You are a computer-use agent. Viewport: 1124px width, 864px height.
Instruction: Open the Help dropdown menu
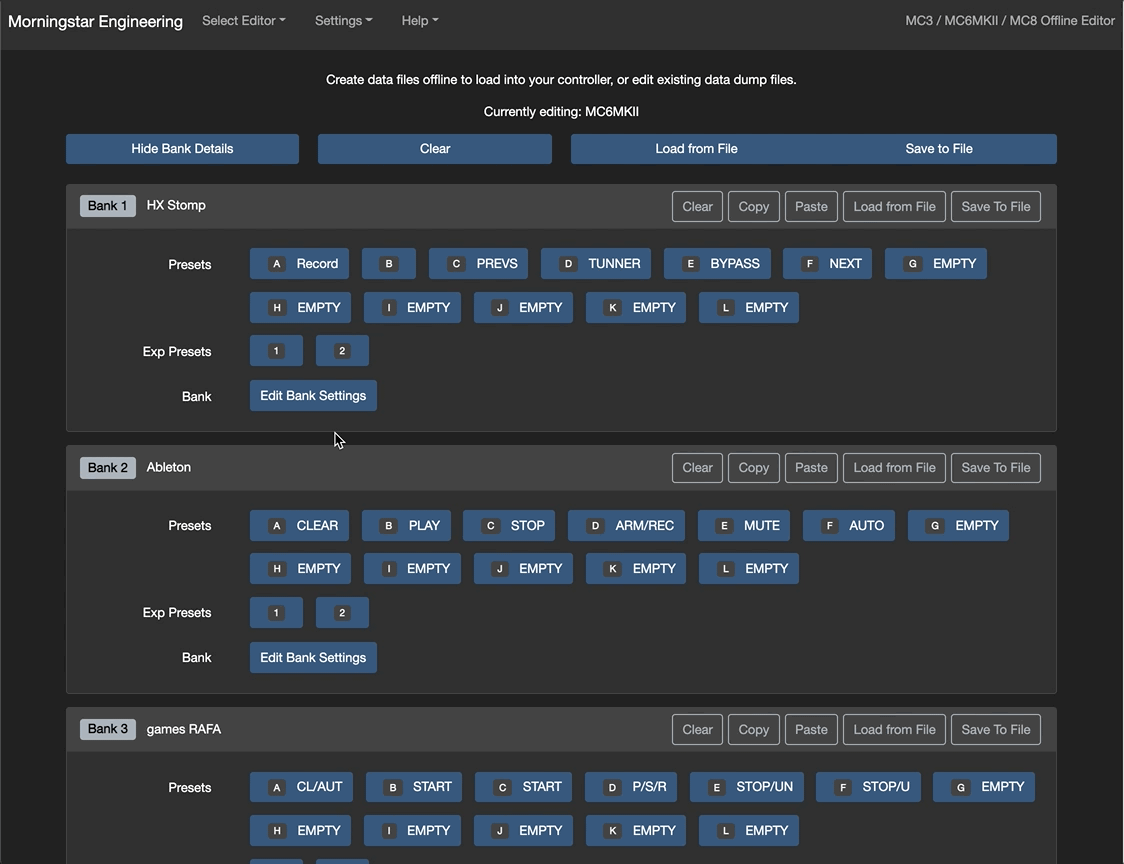pos(419,20)
